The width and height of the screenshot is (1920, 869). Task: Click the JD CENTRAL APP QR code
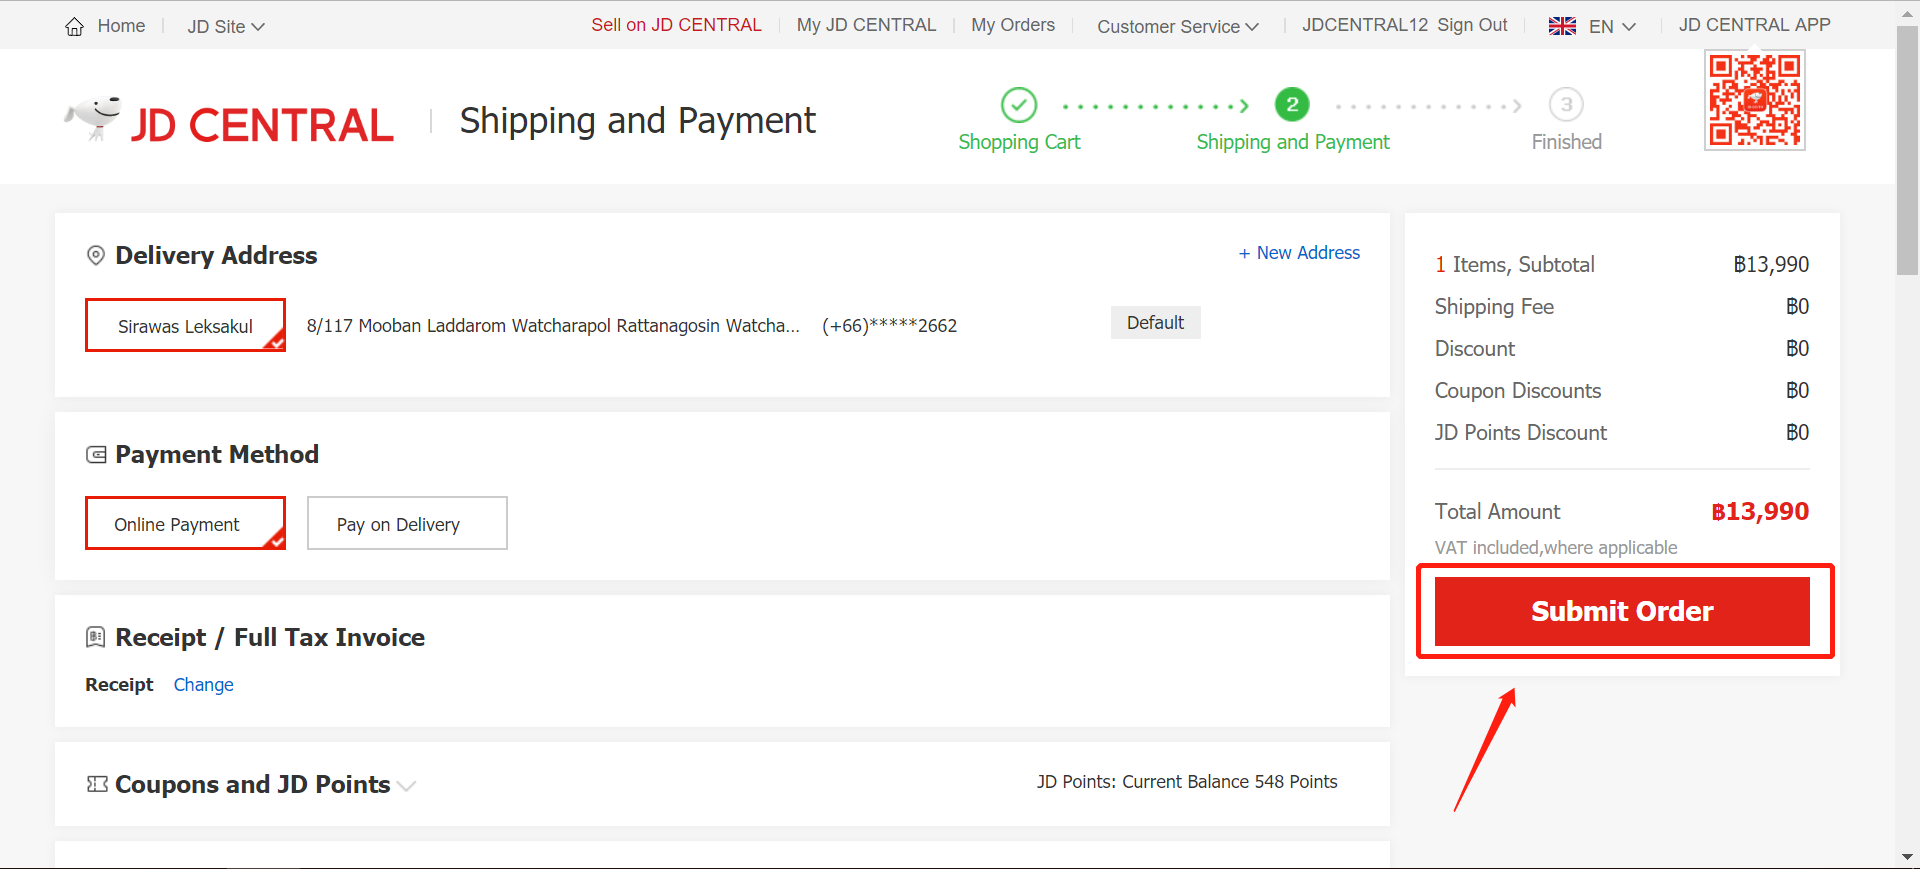(x=1755, y=100)
